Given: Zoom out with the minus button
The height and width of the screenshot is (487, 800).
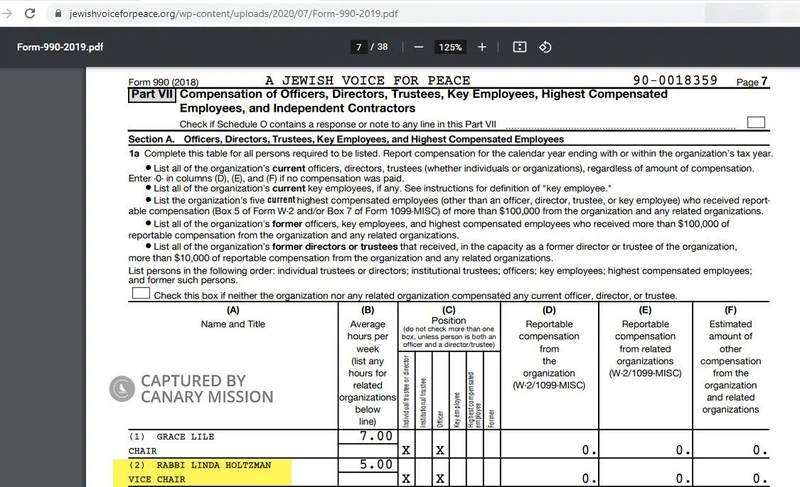Looking at the screenshot, I should [419, 47].
